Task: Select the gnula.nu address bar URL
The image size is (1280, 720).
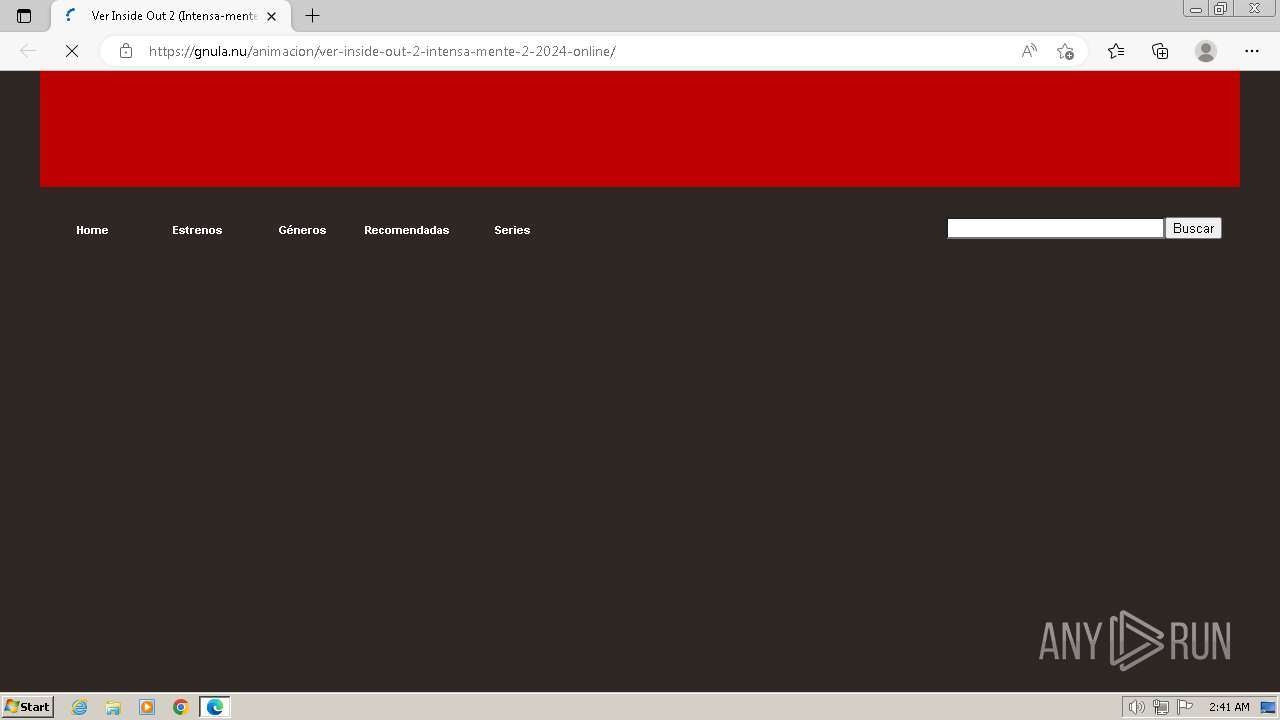Action: coord(382,51)
